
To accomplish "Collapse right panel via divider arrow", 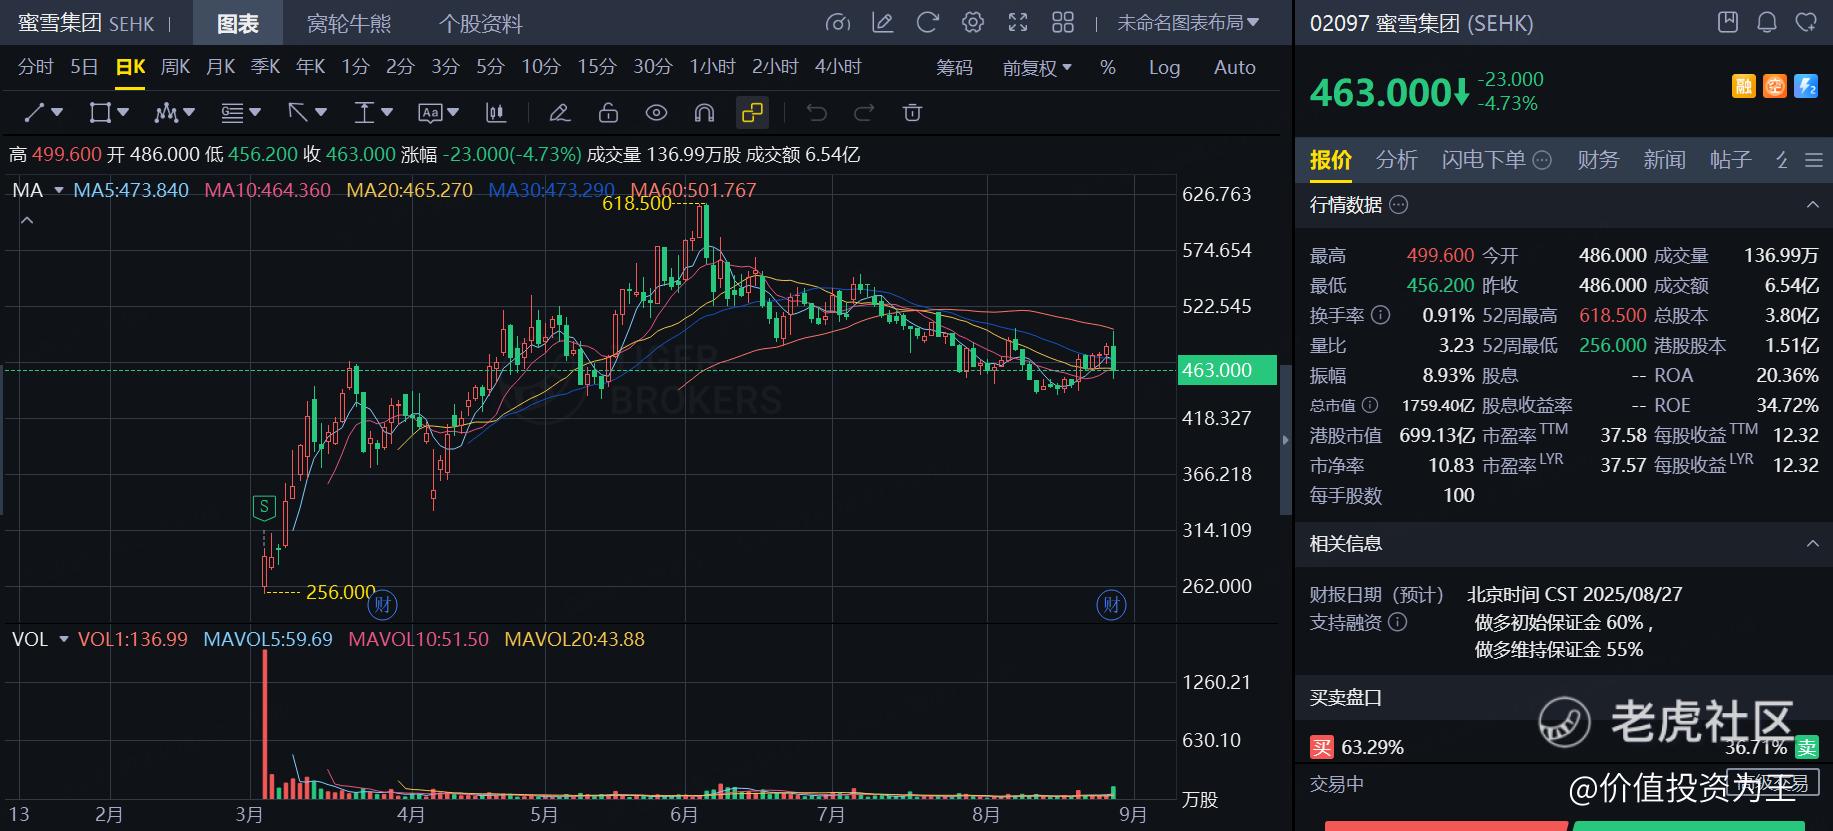I will point(1286,439).
